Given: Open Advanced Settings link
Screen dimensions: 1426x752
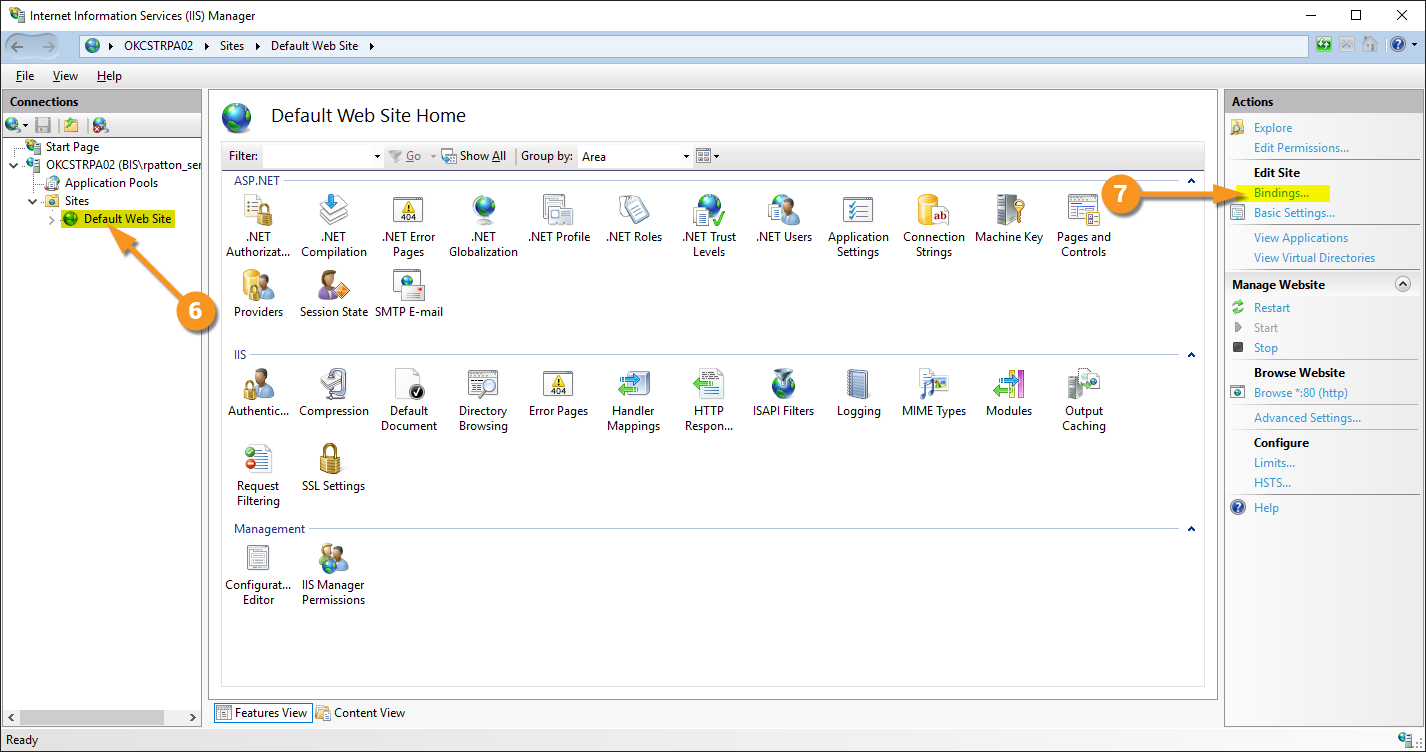Looking at the screenshot, I should (1307, 418).
